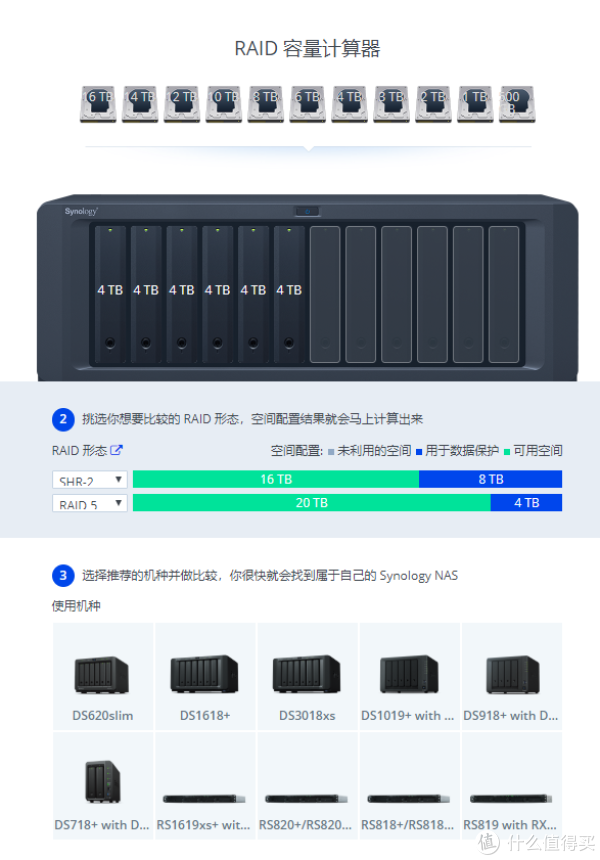600x860 pixels.
Task: Choose the 8 TB hard drive
Action: pos(265,104)
